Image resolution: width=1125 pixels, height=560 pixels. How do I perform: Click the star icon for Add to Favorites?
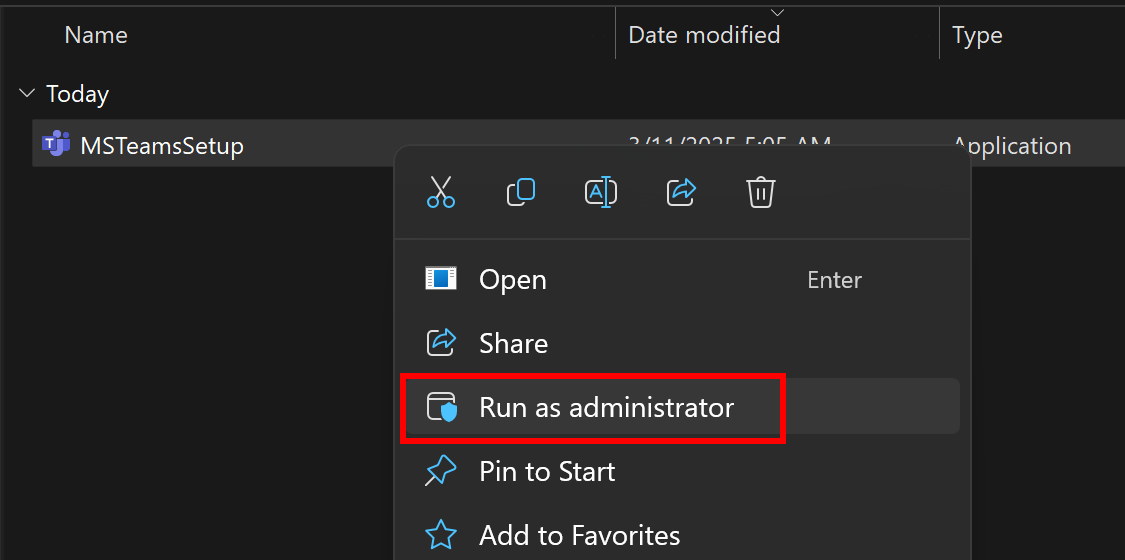(x=441, y=535)
